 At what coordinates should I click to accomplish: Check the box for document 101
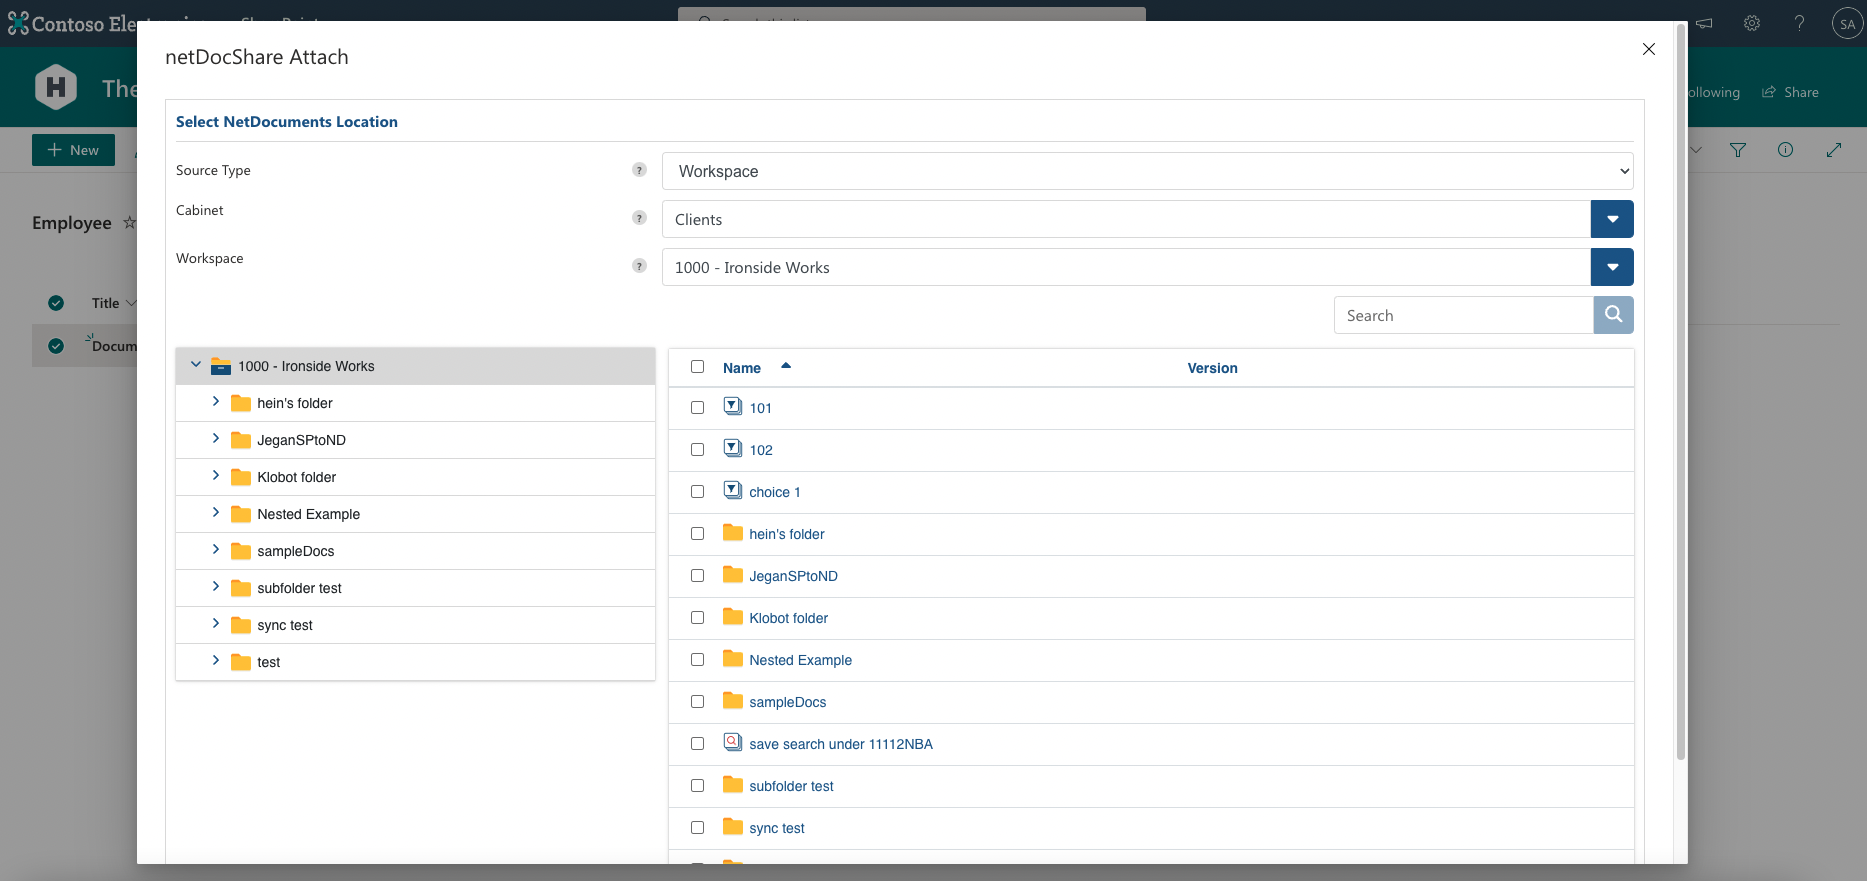pyautogui.click(x=697, y=408)
